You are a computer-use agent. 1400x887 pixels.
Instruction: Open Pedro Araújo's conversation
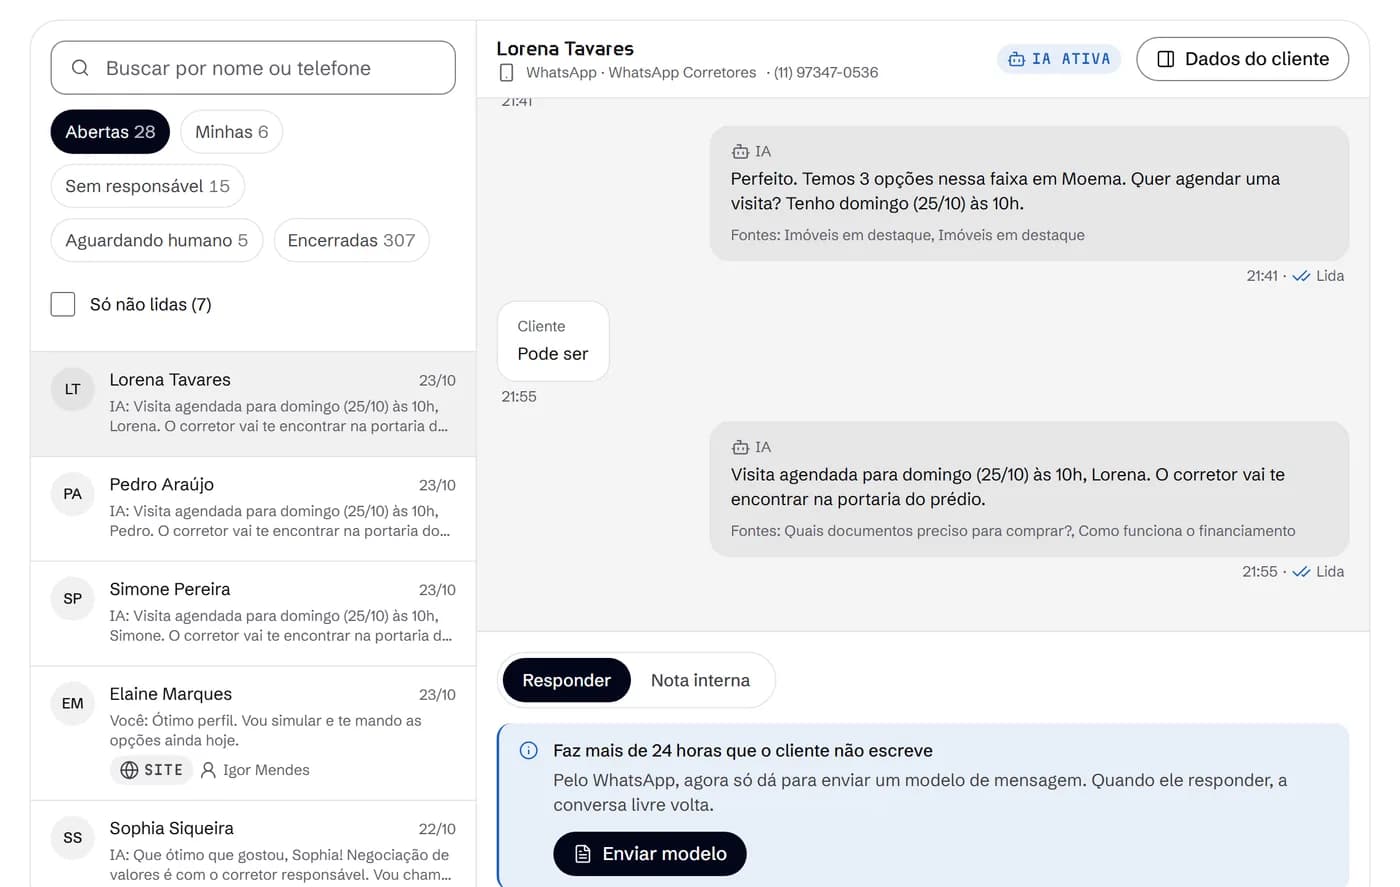tap(253, 509)
